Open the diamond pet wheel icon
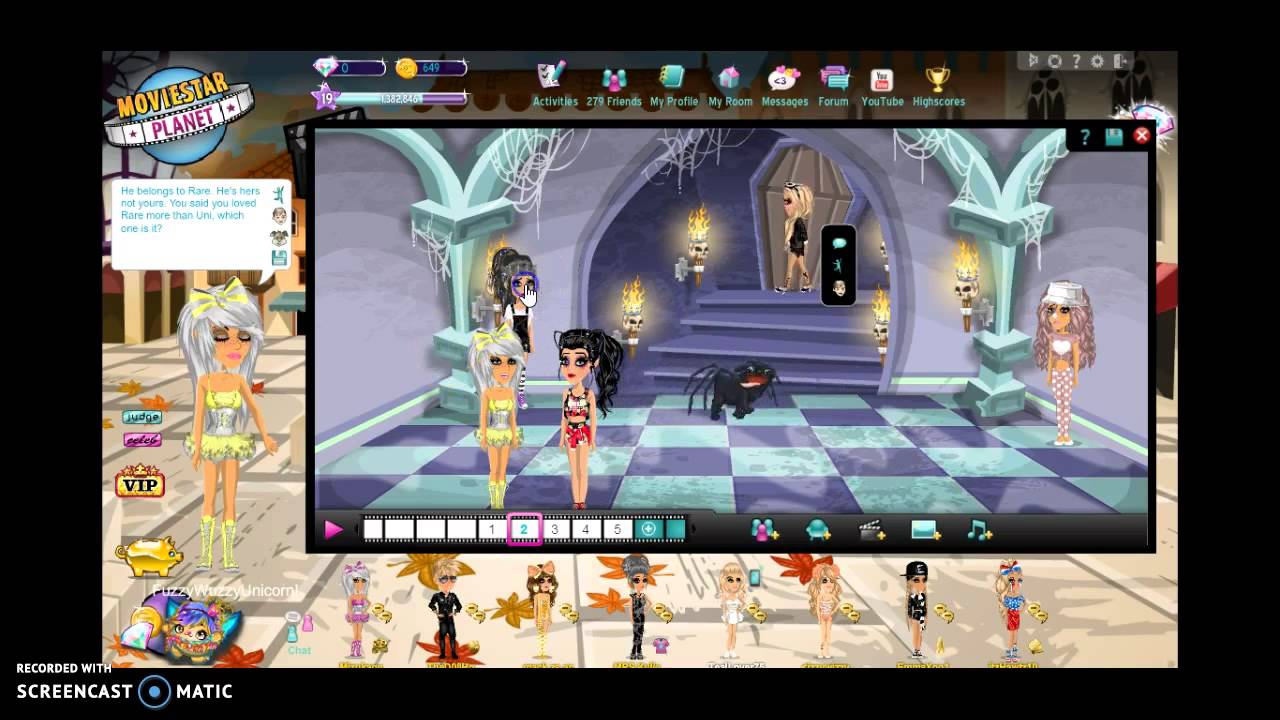This screenshot has height=720, width=1280. [x=180, y=631]
